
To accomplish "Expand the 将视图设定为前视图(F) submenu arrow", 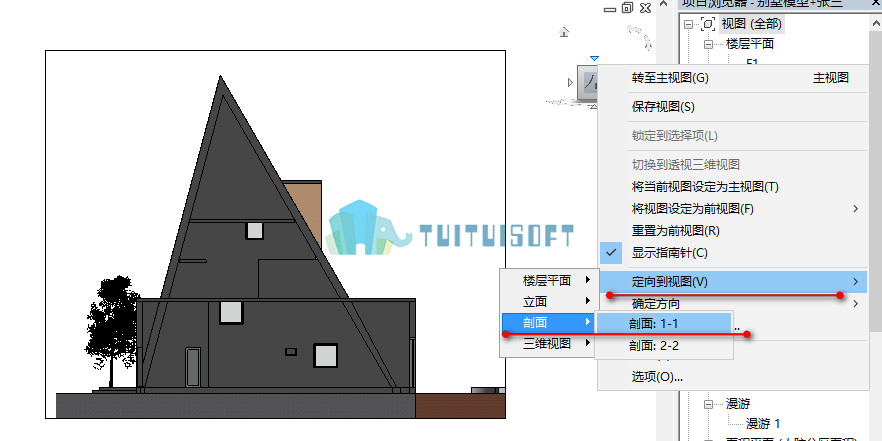I will click(x=856, y=209).
